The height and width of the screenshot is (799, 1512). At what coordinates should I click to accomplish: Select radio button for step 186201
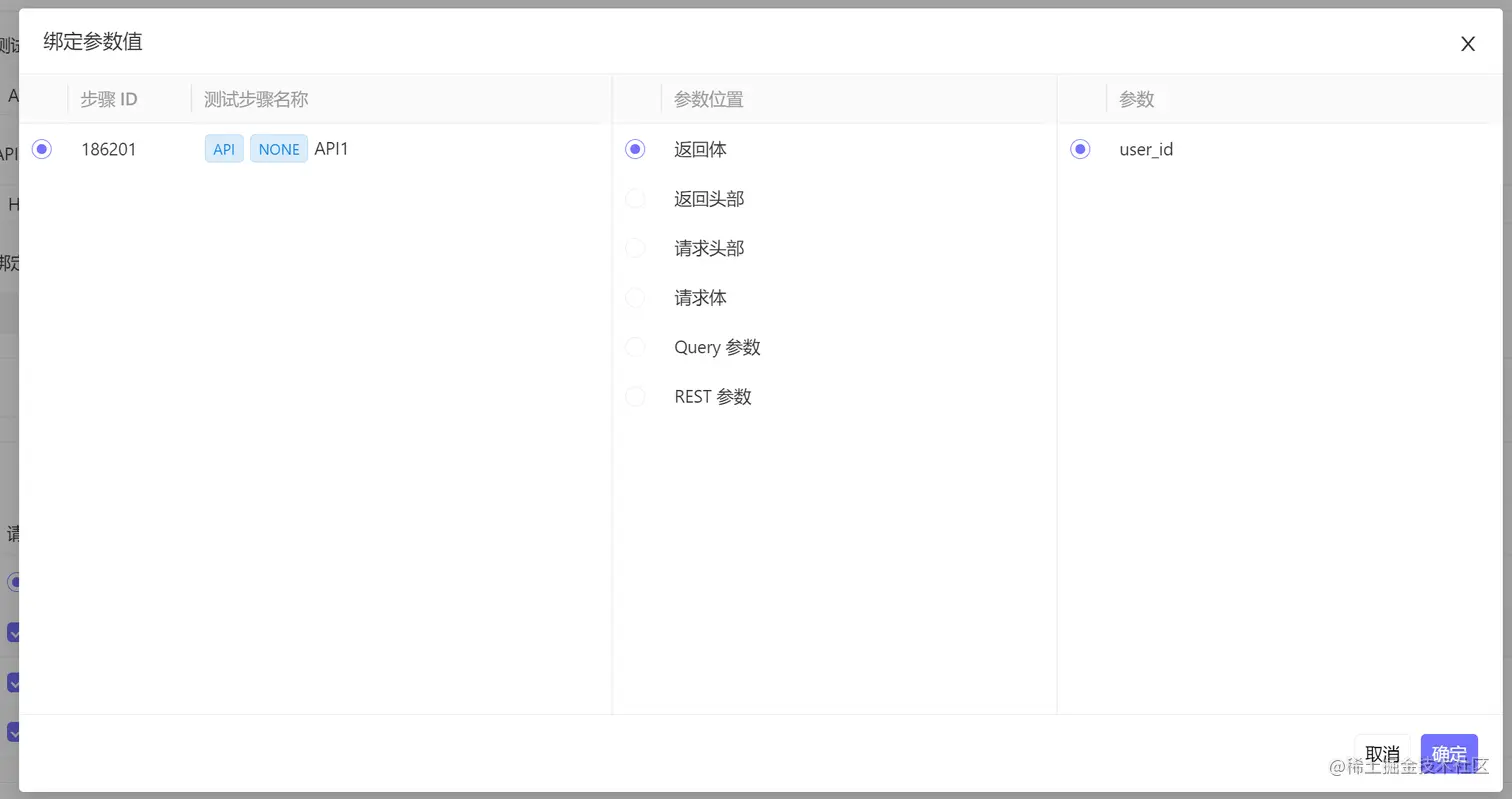42,149
